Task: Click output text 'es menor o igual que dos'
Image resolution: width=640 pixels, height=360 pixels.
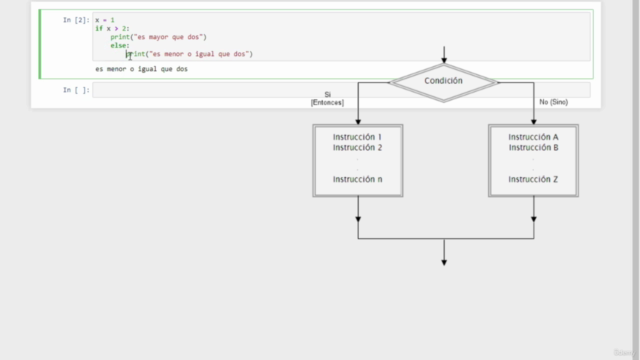Action: (x=142, y=69)
